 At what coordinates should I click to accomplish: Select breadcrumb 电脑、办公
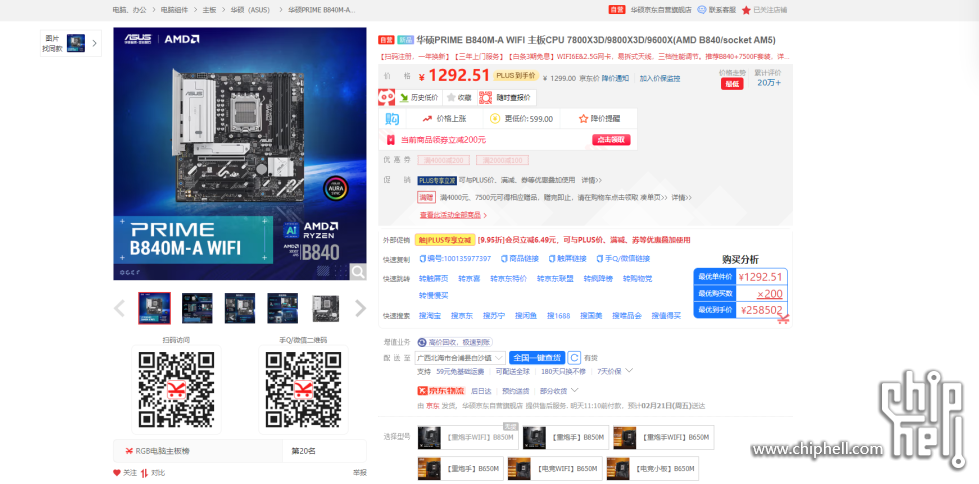[x=130, y=10]
